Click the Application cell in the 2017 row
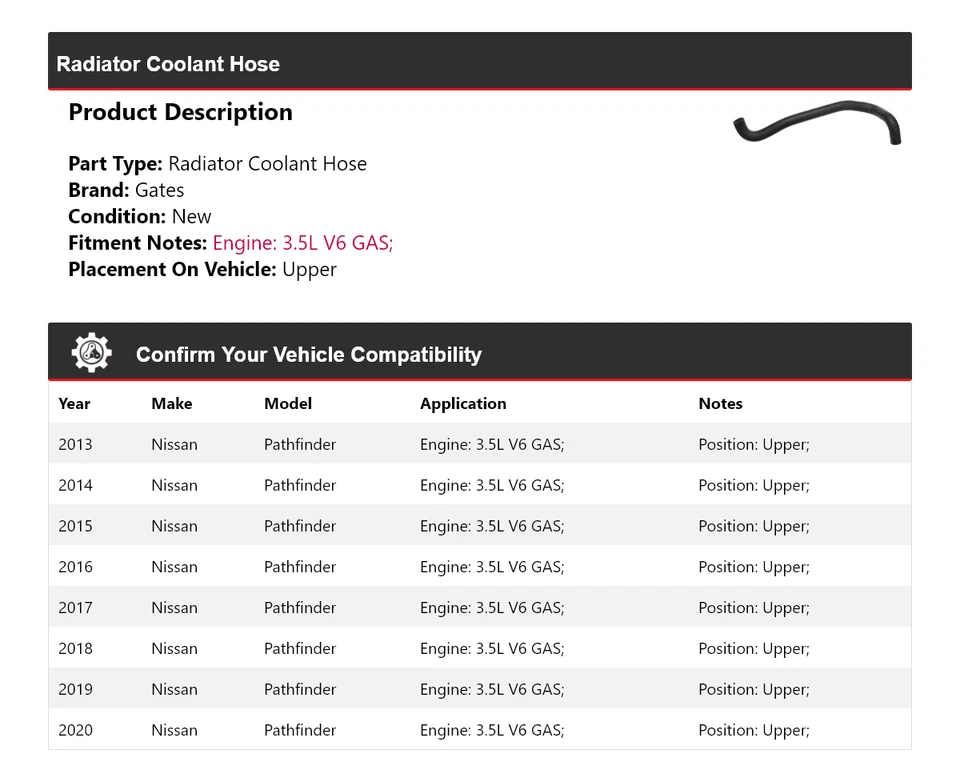 492,609
